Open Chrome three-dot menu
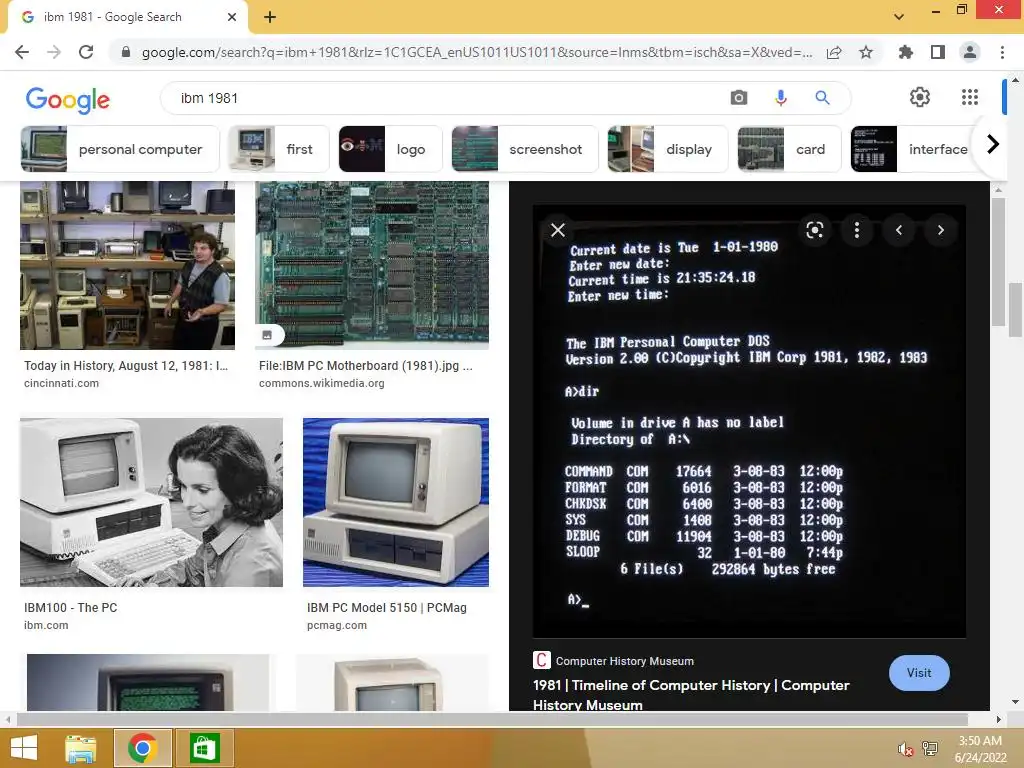The height and width of the screenshot is (768, 1024). coord(1002,52)
